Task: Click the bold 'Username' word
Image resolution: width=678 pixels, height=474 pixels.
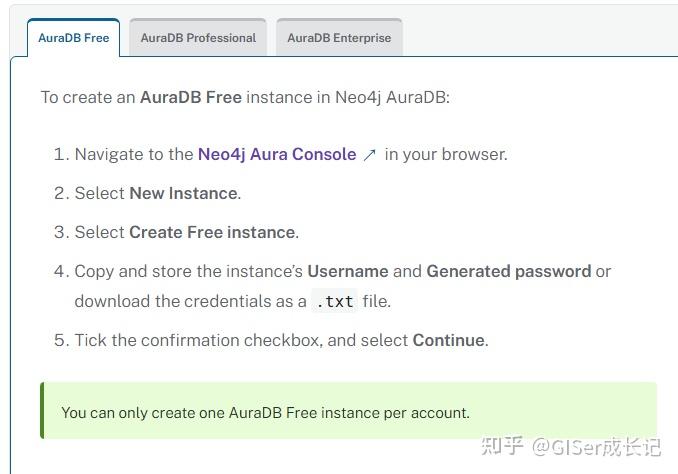Action: point(348,271)
